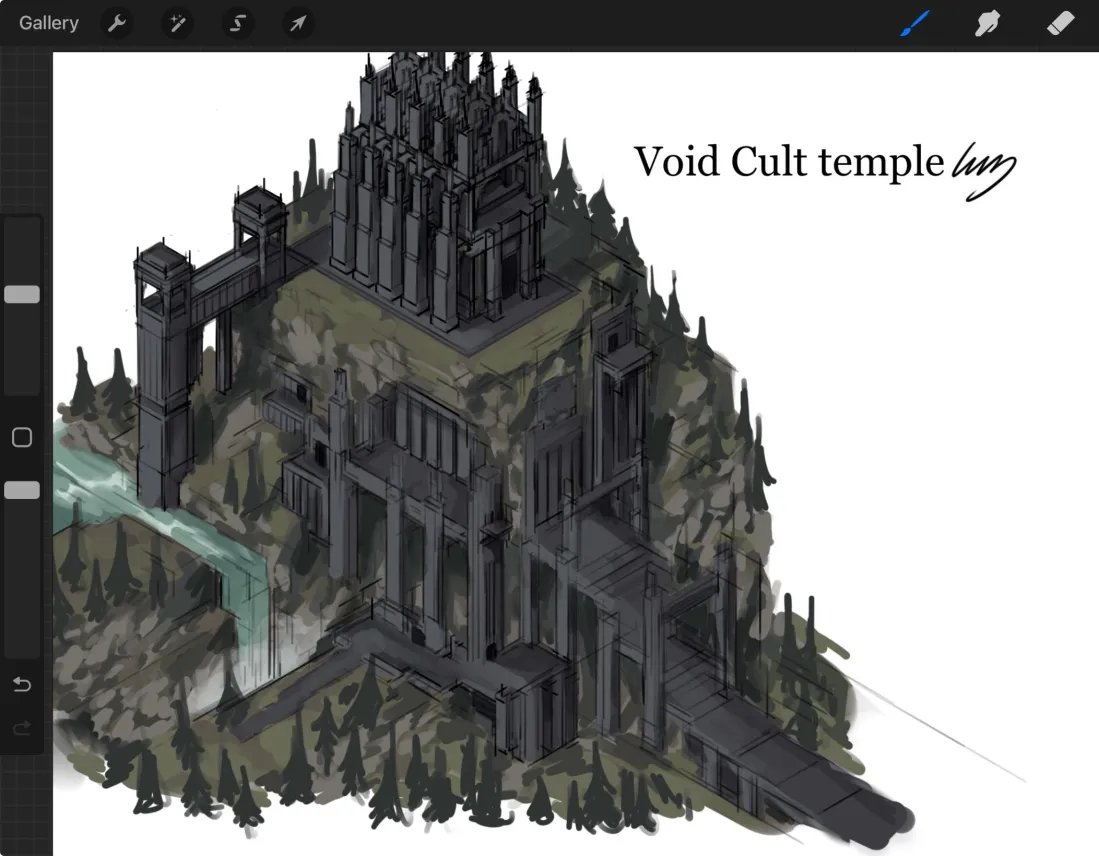Select the Transform arrow tool
Image resolution: width=1099 pixels, height=856 pixels.
coord(297,22)
